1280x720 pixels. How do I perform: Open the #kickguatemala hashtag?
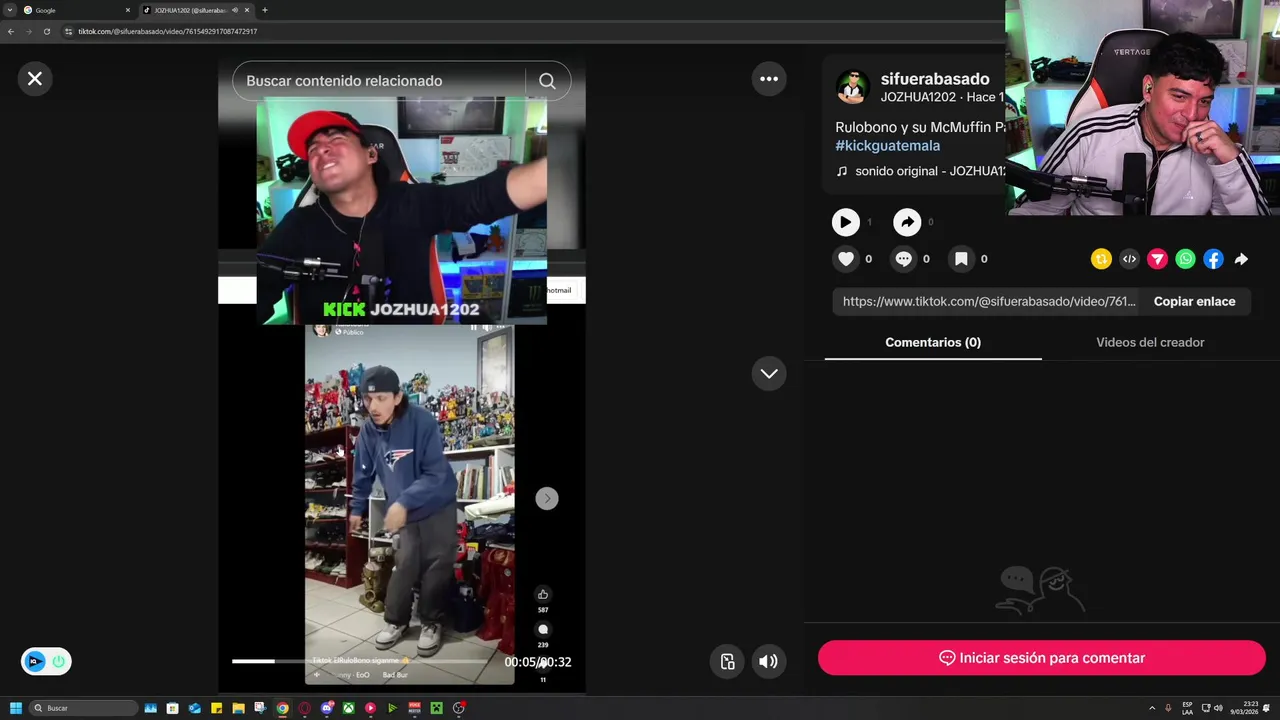[x=888, y=146]
